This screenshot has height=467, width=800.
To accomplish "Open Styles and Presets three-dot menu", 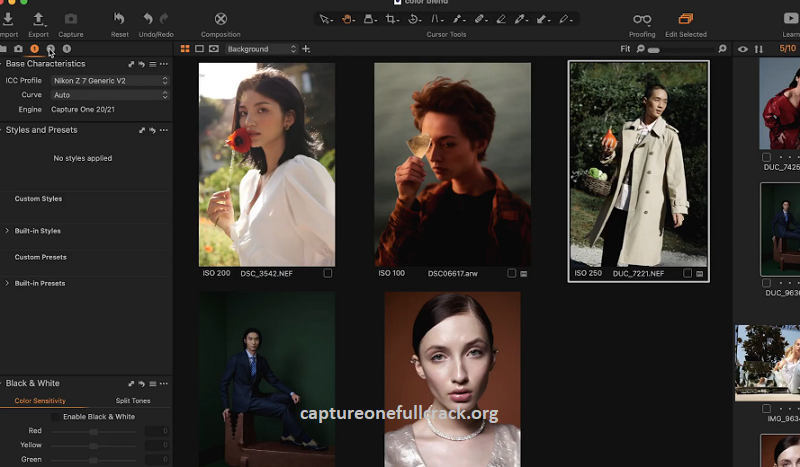I will pyautogui.click(x=164, y=130).
